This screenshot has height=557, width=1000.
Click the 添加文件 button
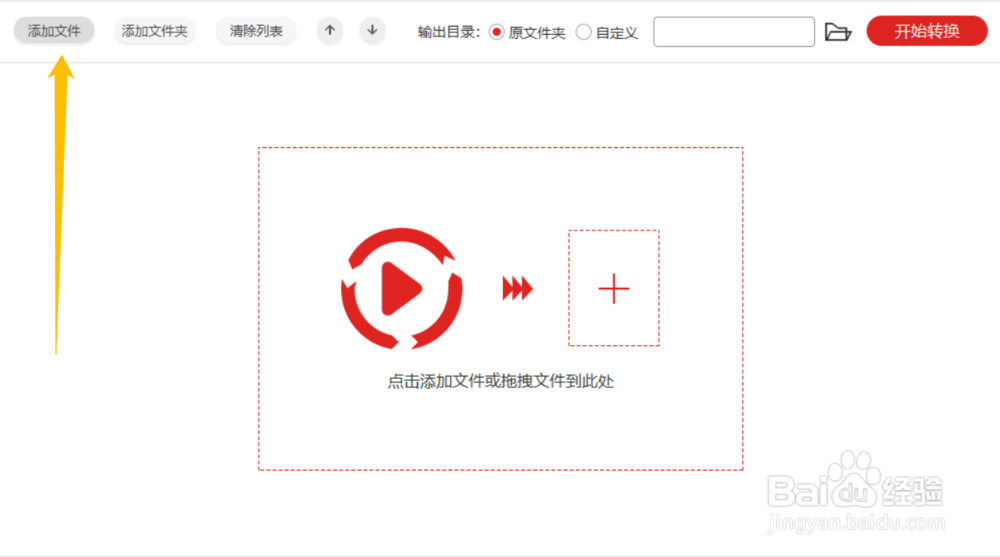(54, 31)
